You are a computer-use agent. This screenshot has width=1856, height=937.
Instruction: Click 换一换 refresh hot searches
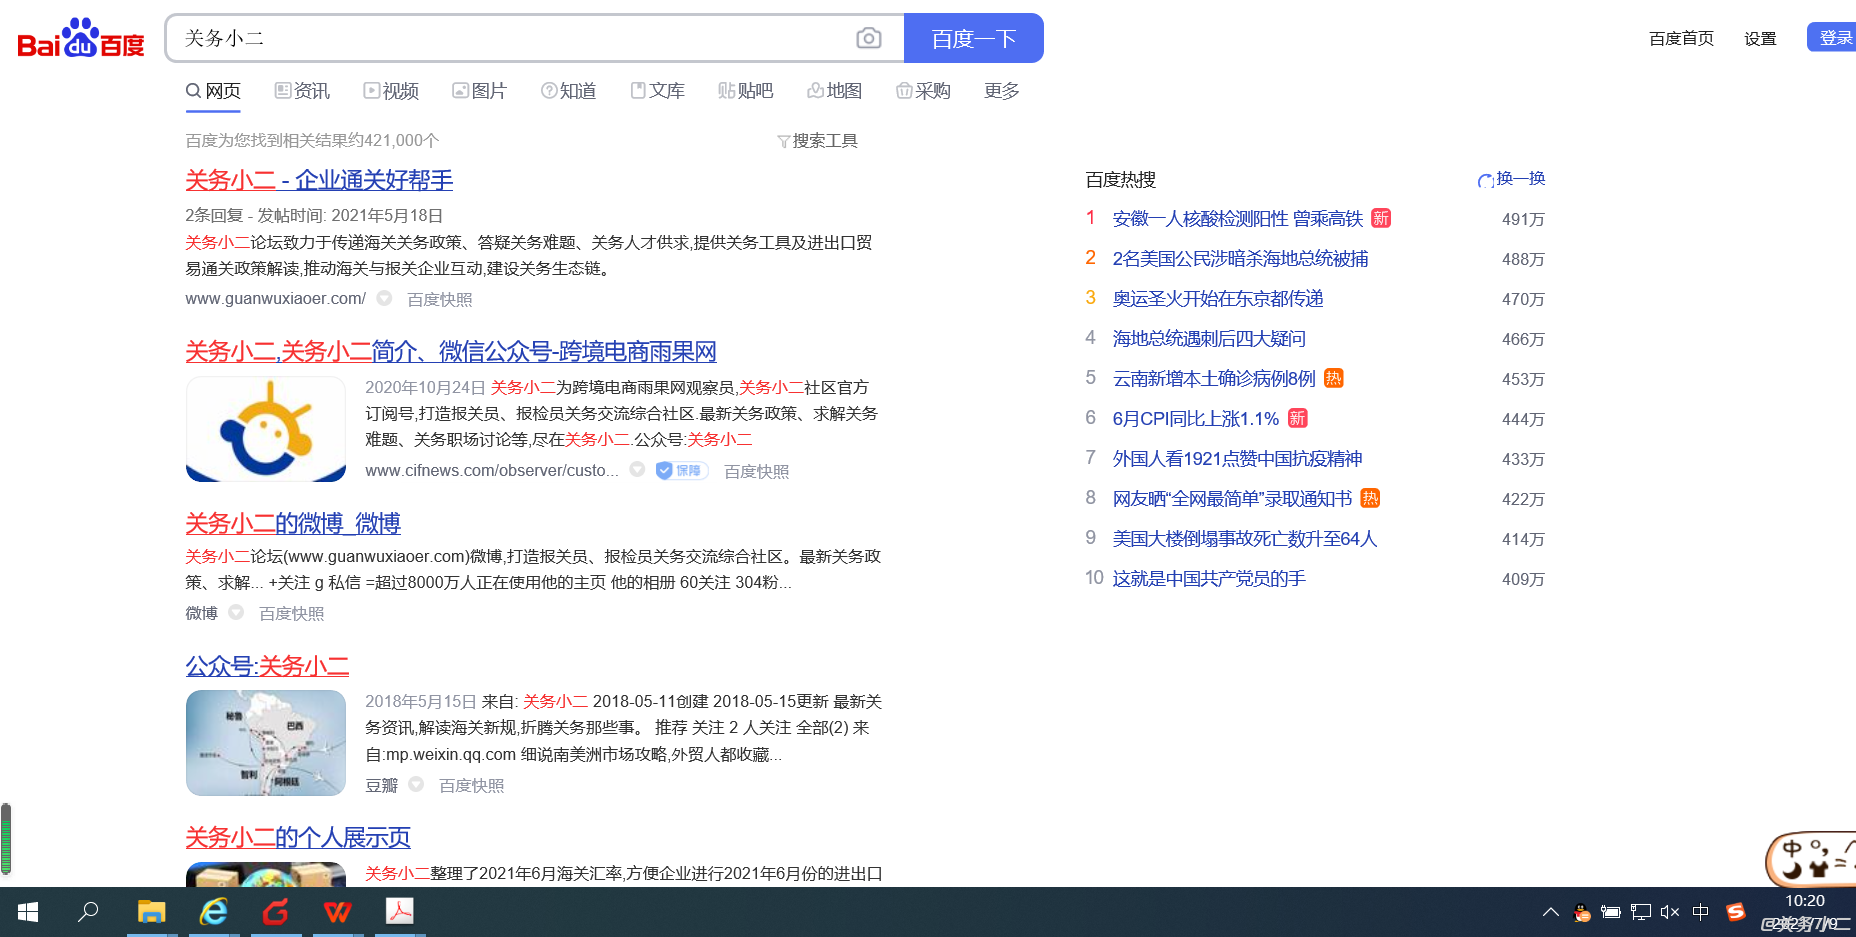pos(1511,179)
